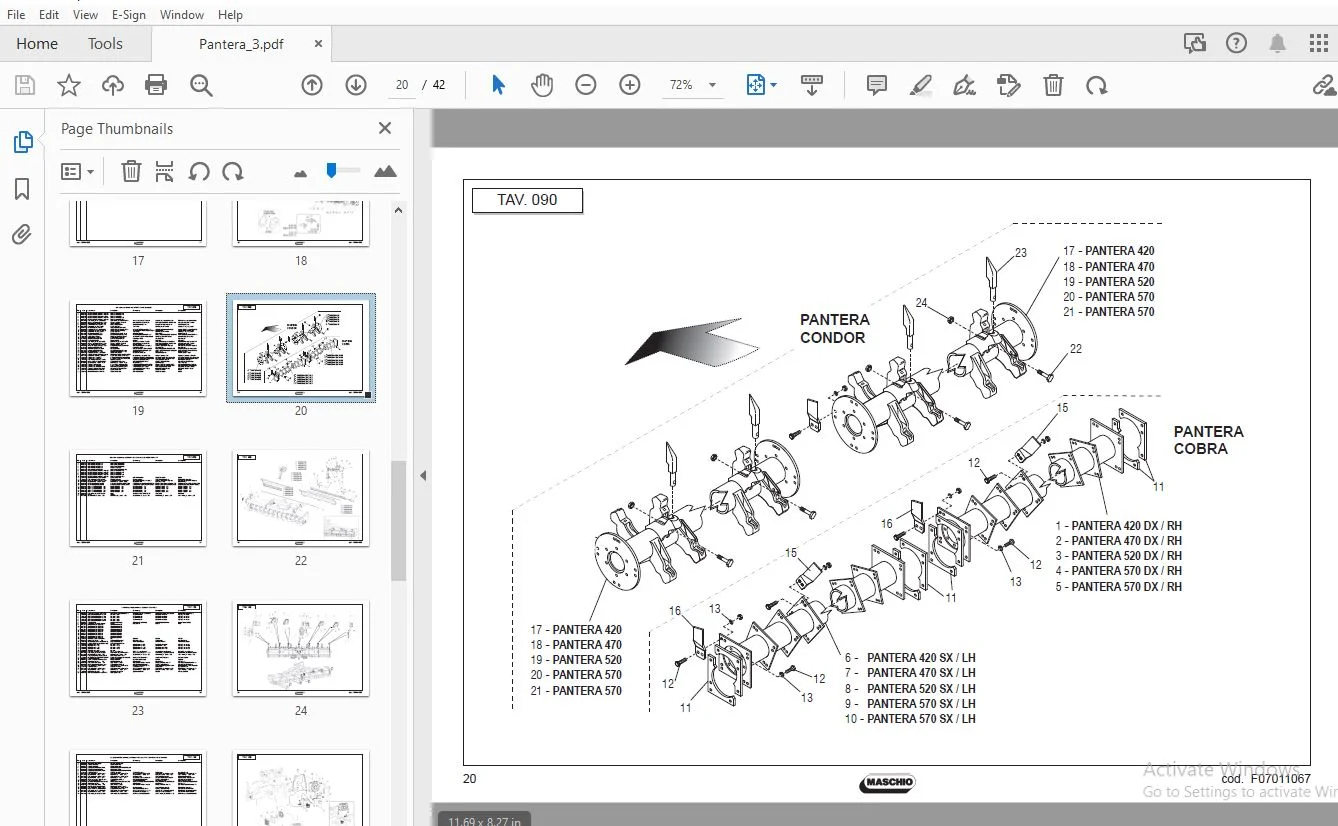
Task: Adjust the thumbnail size slider handle
Action: click(331, 171)
